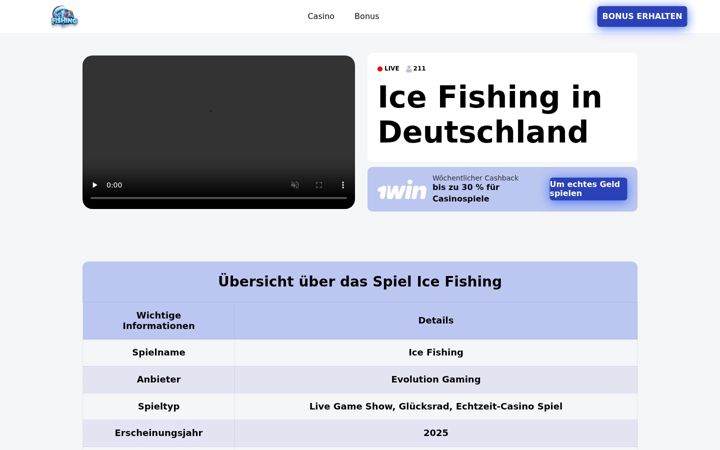Enter fullscreen on the video player
Screen dimensions: 720x450
coord(319,185)
